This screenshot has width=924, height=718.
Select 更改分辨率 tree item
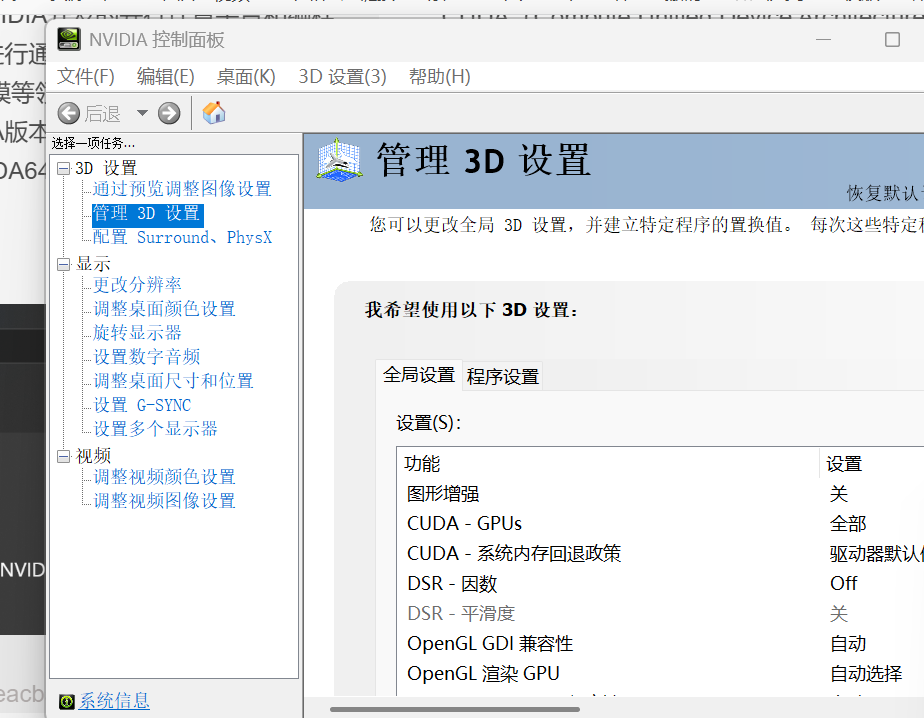(137, 285)
